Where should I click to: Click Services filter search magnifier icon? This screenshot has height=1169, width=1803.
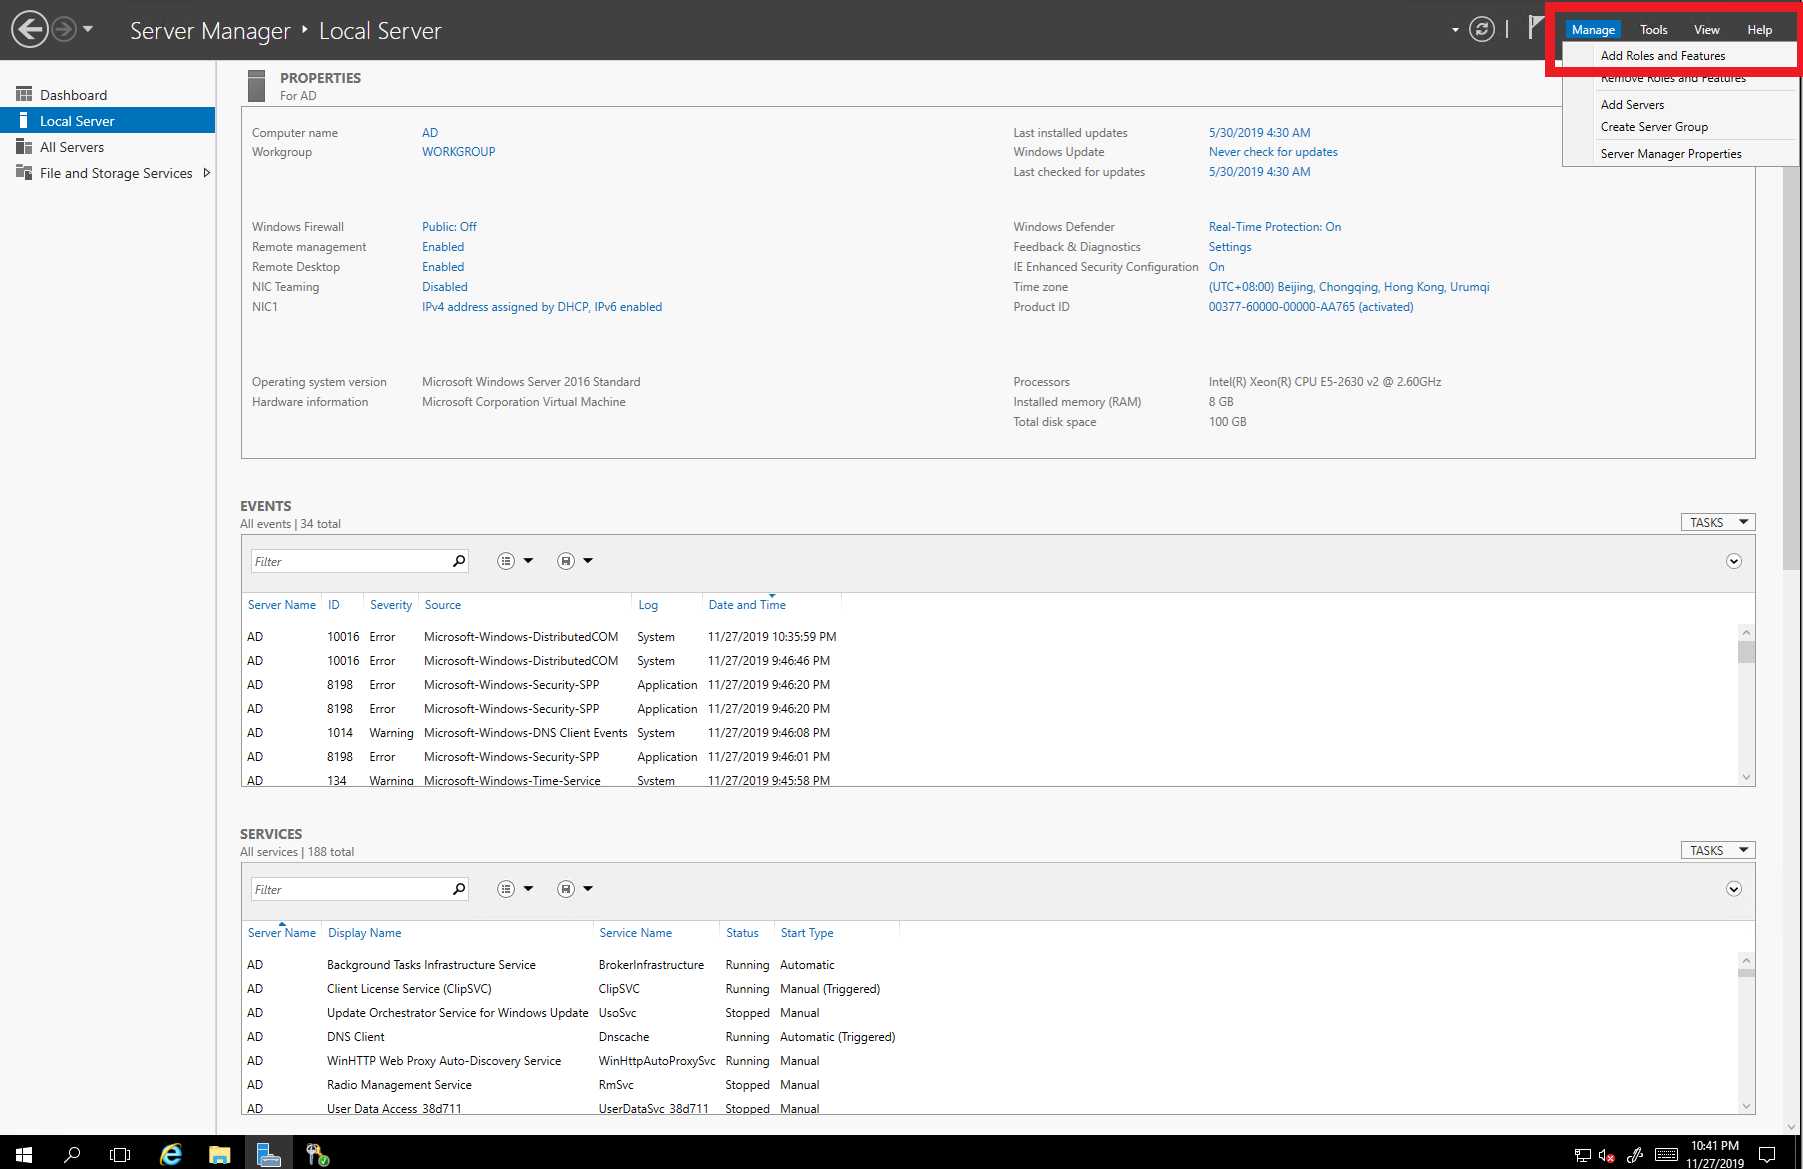pyautogui.click(x=459, y=889)
